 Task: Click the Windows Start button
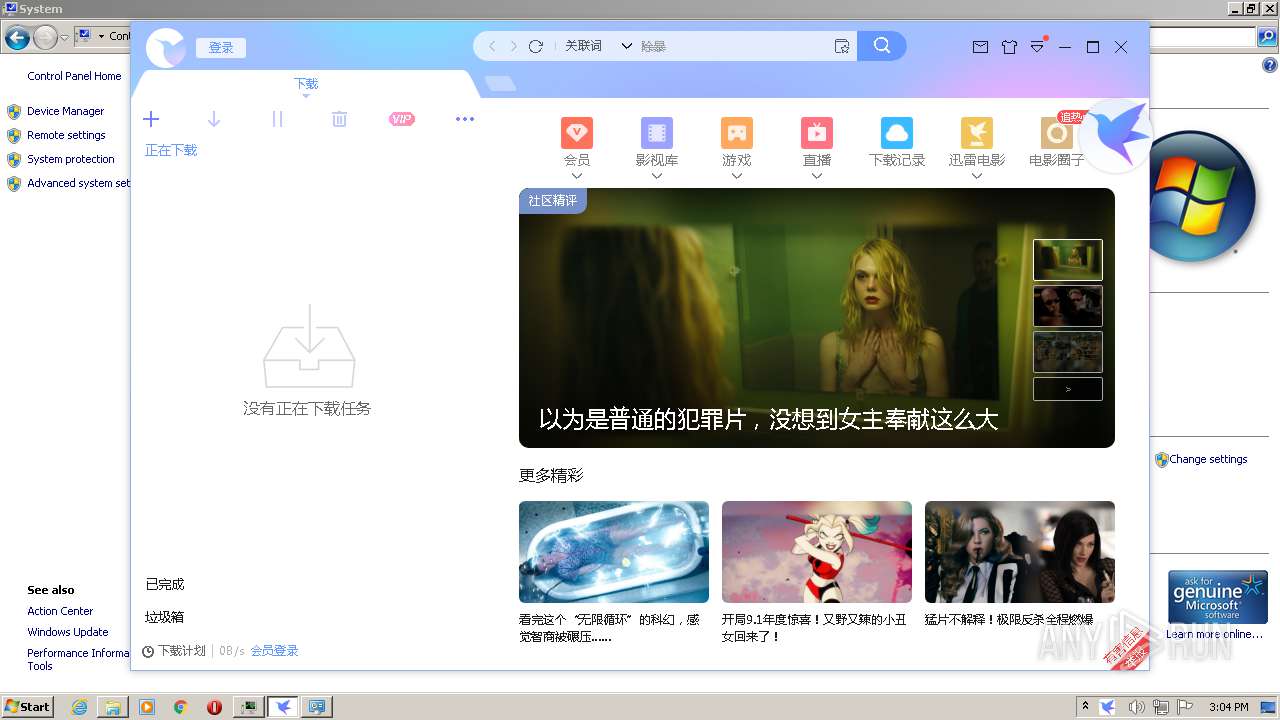point(27,707)
